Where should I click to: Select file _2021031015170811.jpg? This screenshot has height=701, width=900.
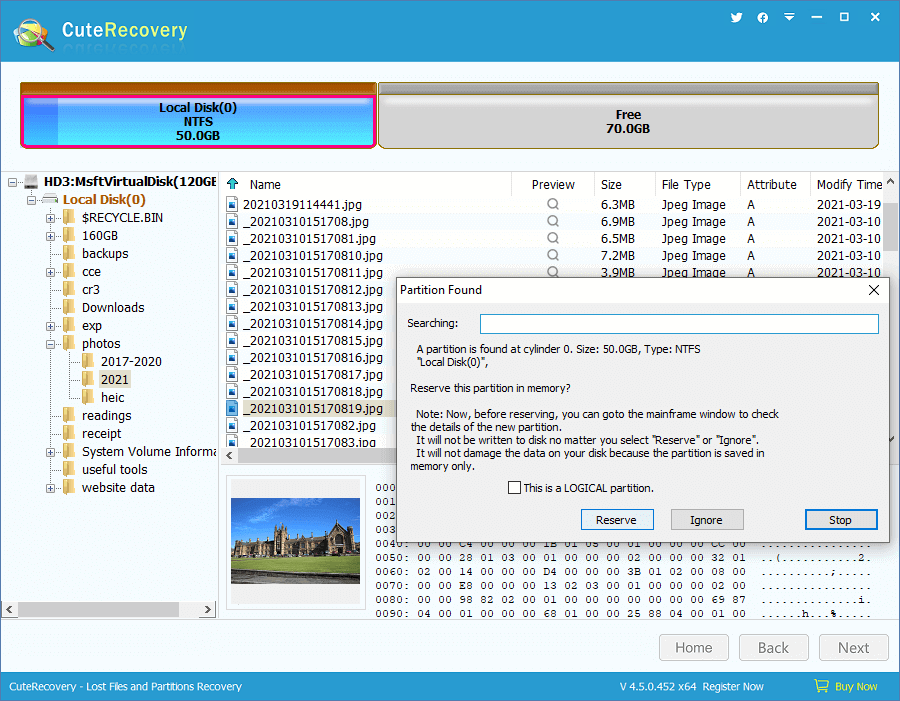[312, 272]
